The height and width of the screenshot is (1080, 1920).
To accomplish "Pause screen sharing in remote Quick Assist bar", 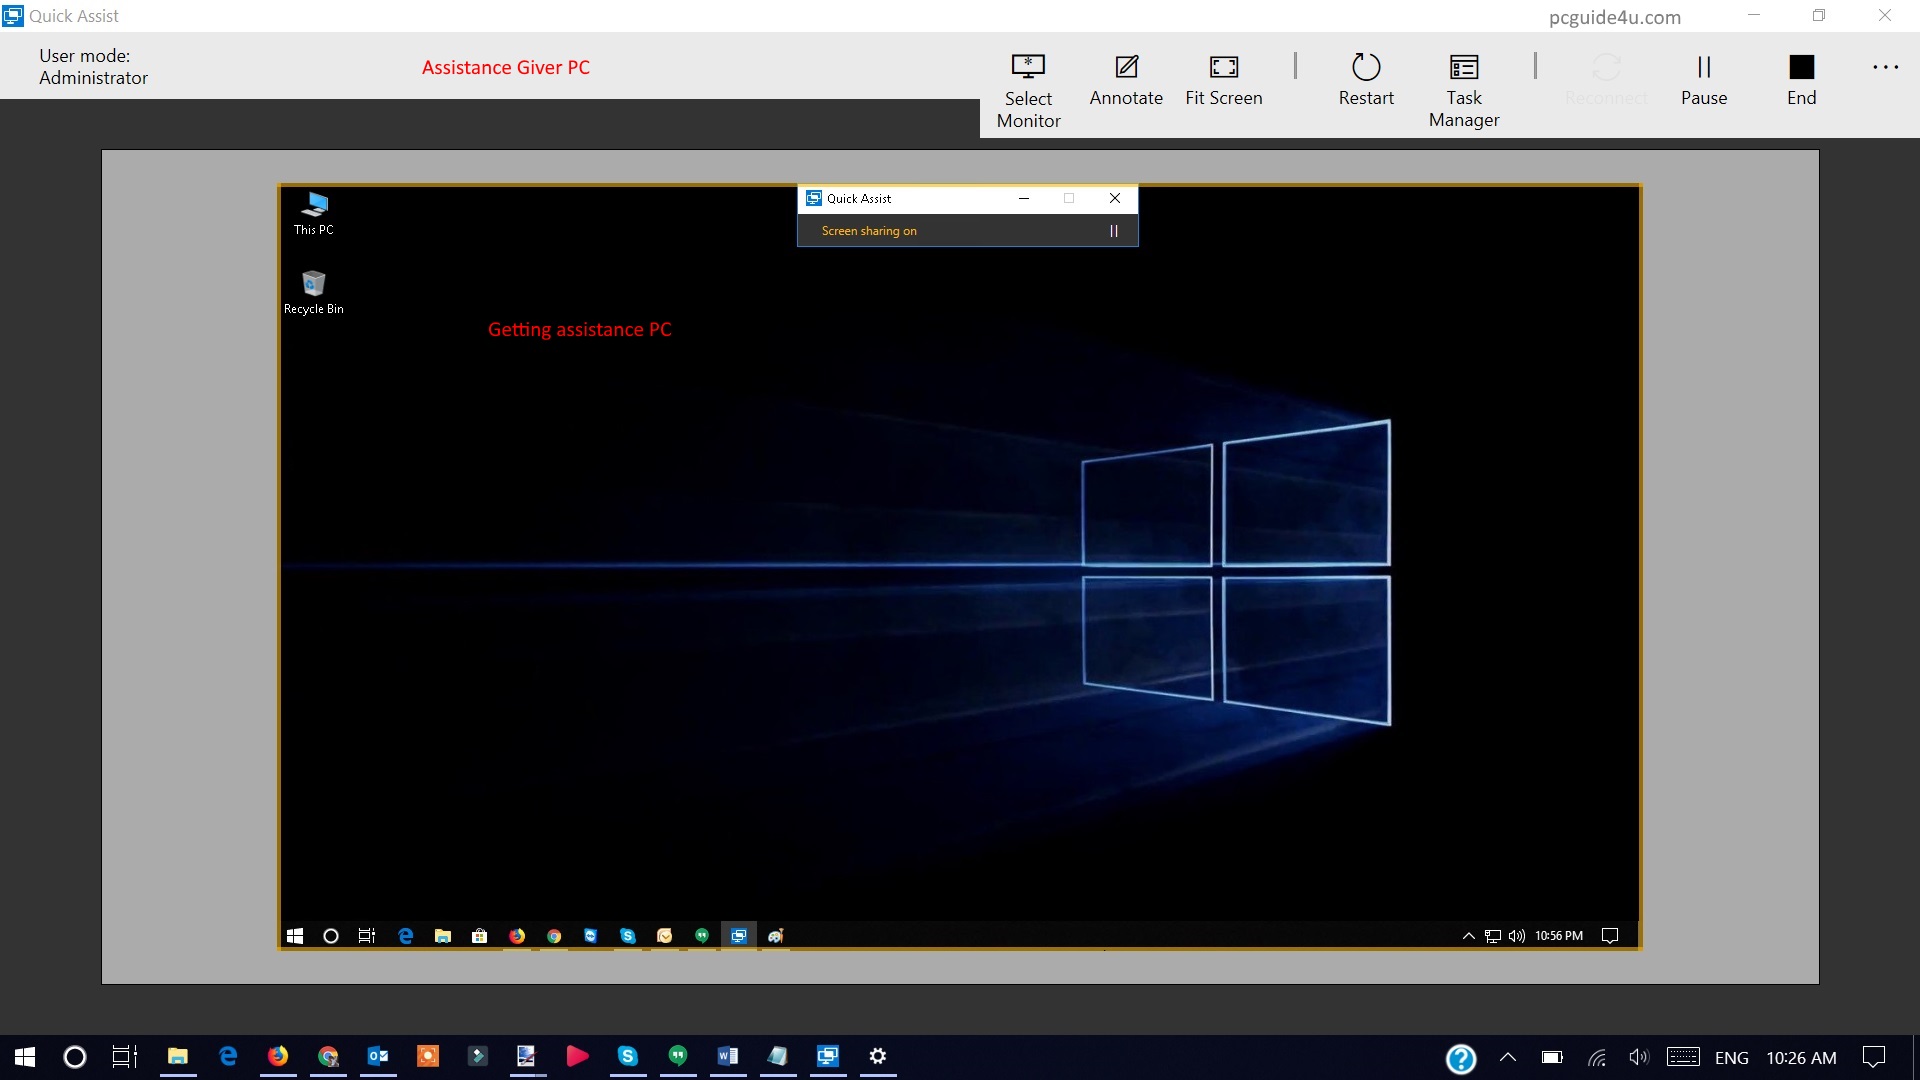I will click(x=1113, y=231).
